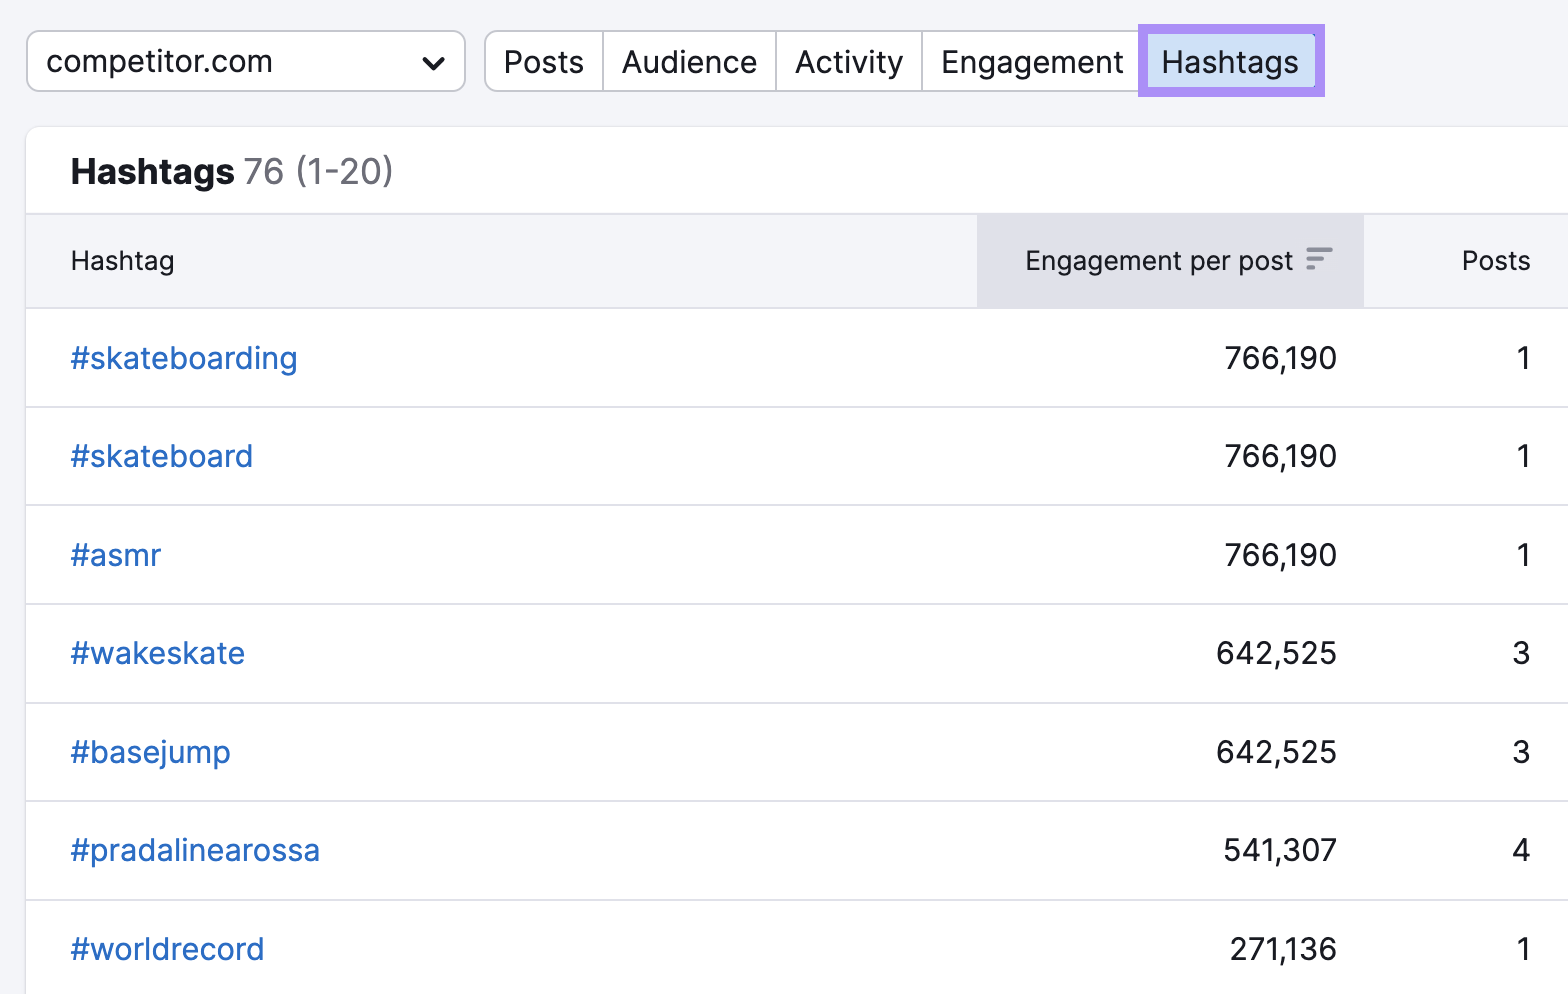1568x994 pixels.
Task: Select the posts count 3 for #wakeskate
Action: click(1521, 653)
